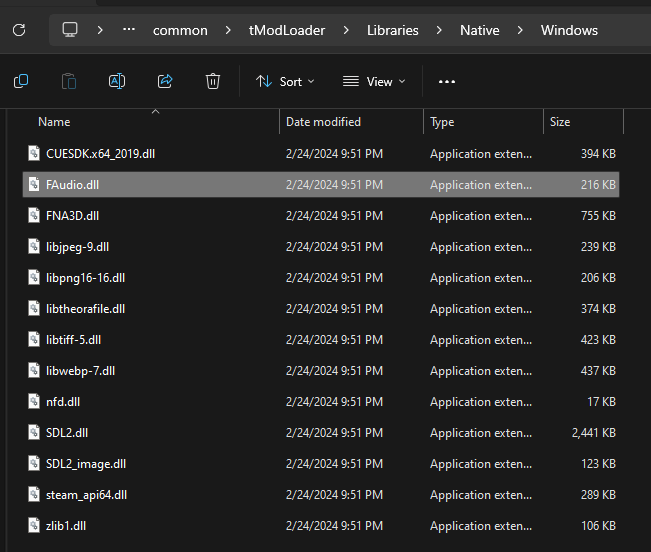This screenshot has width=651, height=552.
Task: Click the Paste toolbar icon
Action: point(69,81)
